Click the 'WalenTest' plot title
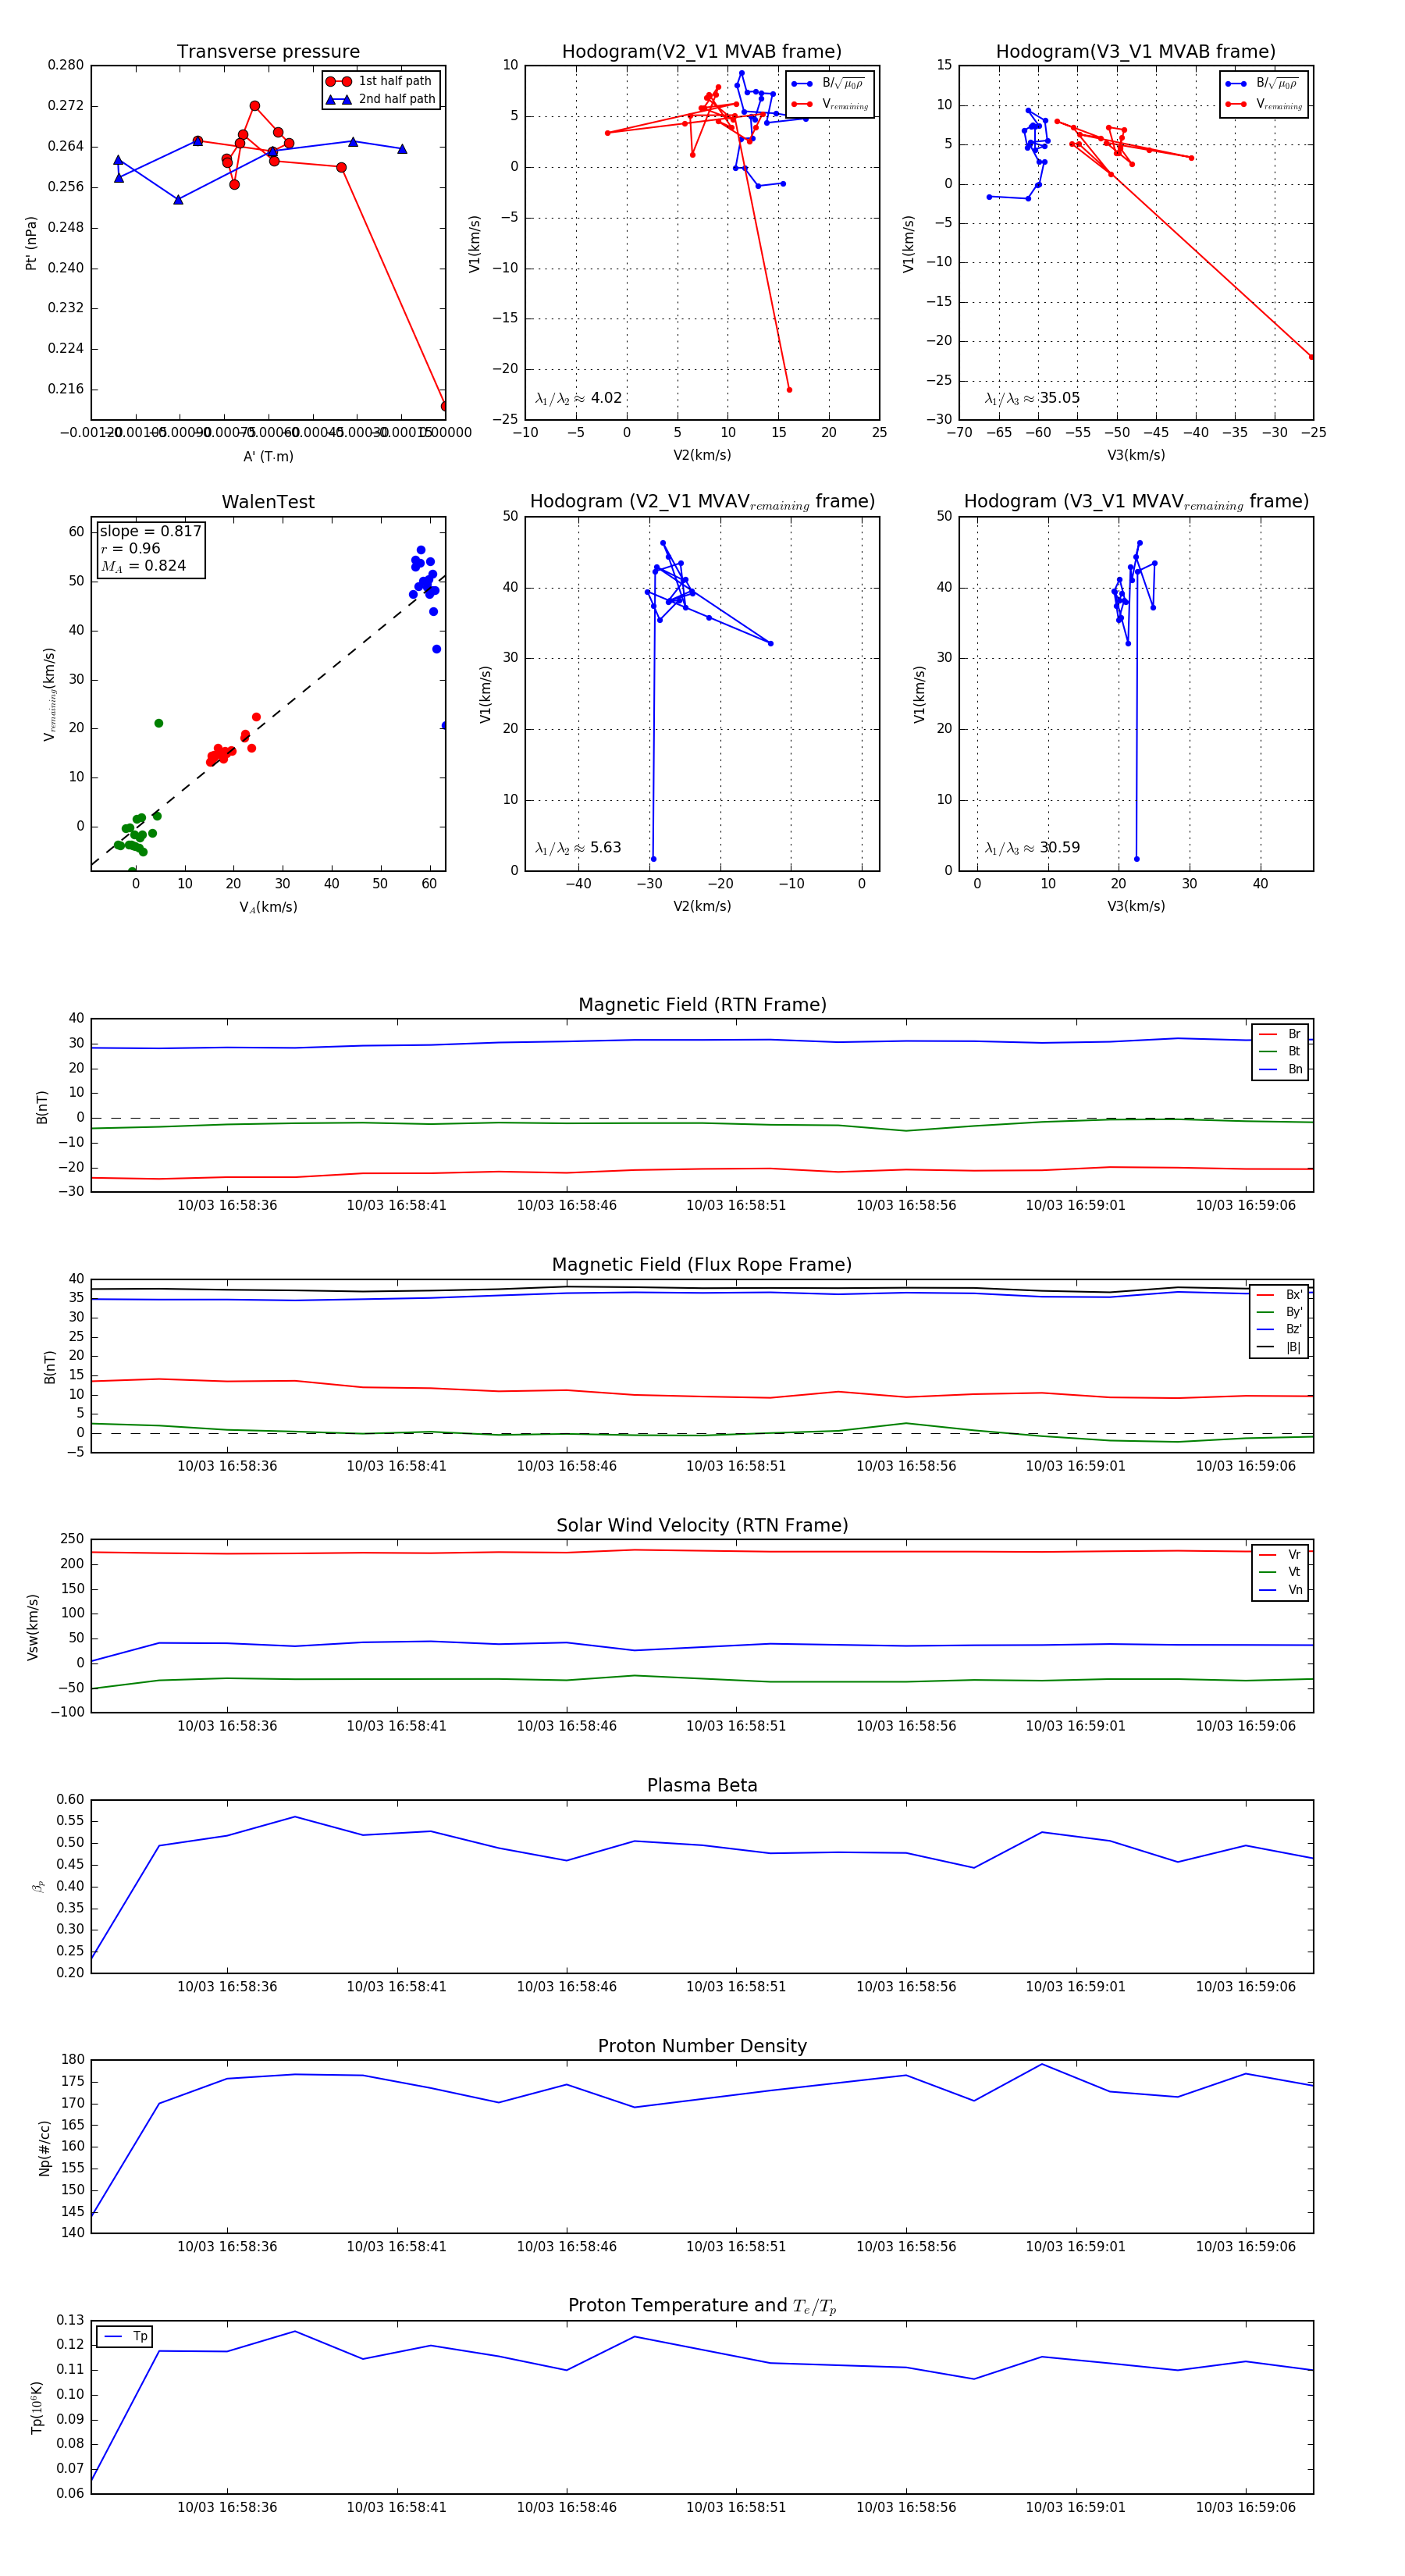Viewport: 1405px width, 2576px height. coord(268,502)
